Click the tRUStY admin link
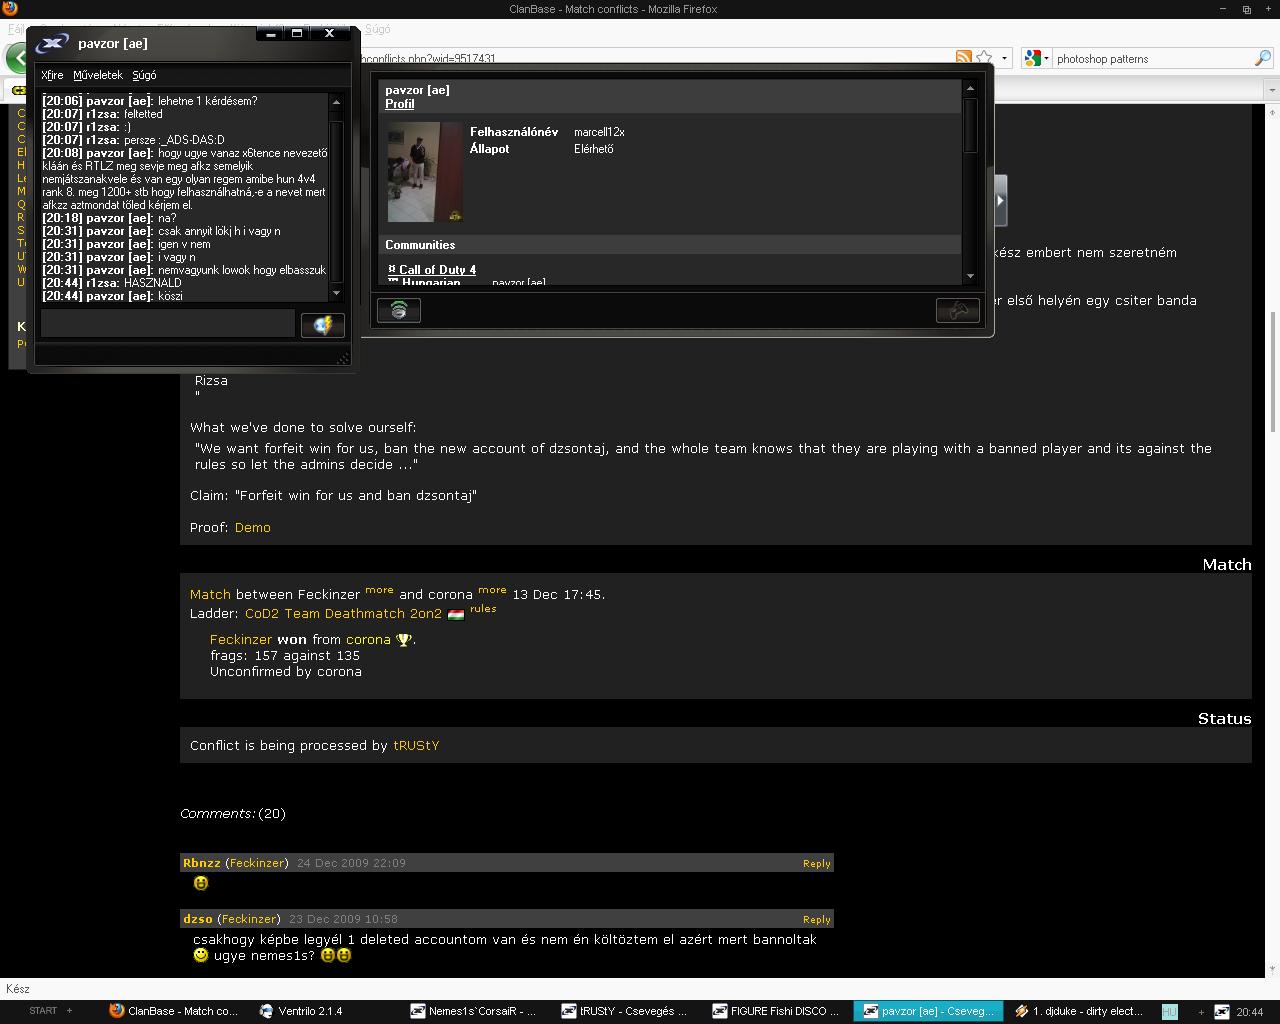This screenshot has width=1280, height=1024. 416,745
